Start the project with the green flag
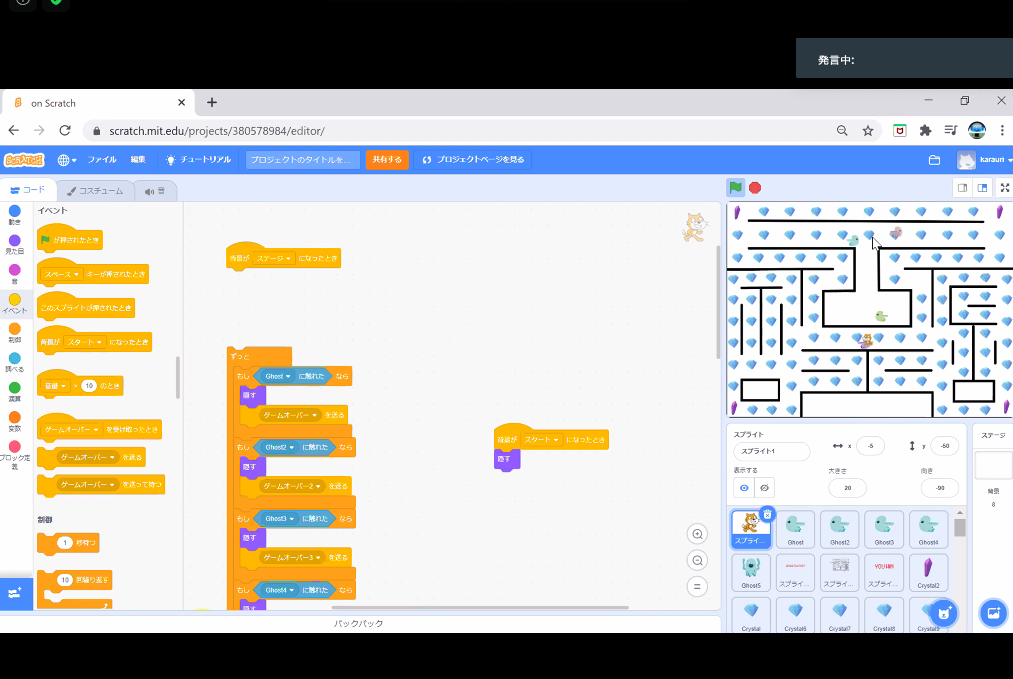Image resolution: width=1013 pixels, height=679 pixels. click(x=735, y=187)
